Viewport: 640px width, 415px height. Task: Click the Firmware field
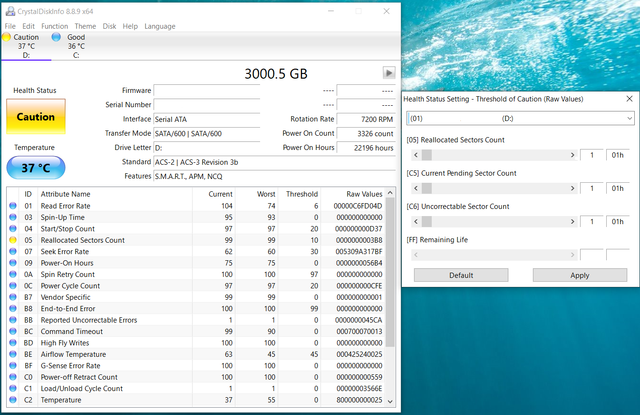[207, 91]
